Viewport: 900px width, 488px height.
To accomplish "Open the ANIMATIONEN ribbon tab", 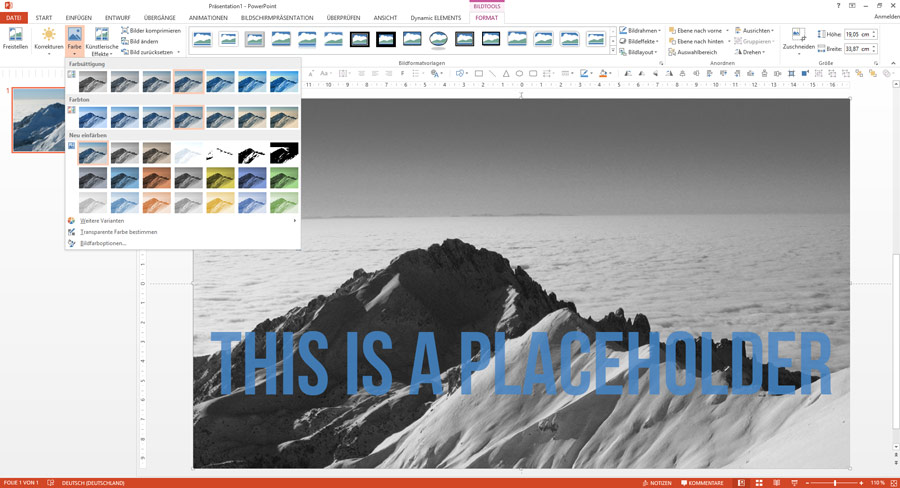I will (x=208, y=18).
